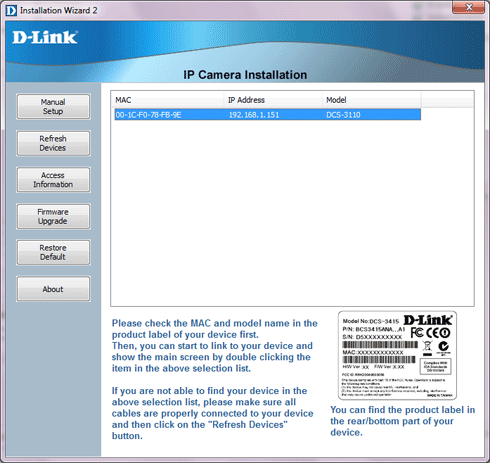490x463 pixels.
Task: Start Firmware Upgrade
Action: point(53,217)
